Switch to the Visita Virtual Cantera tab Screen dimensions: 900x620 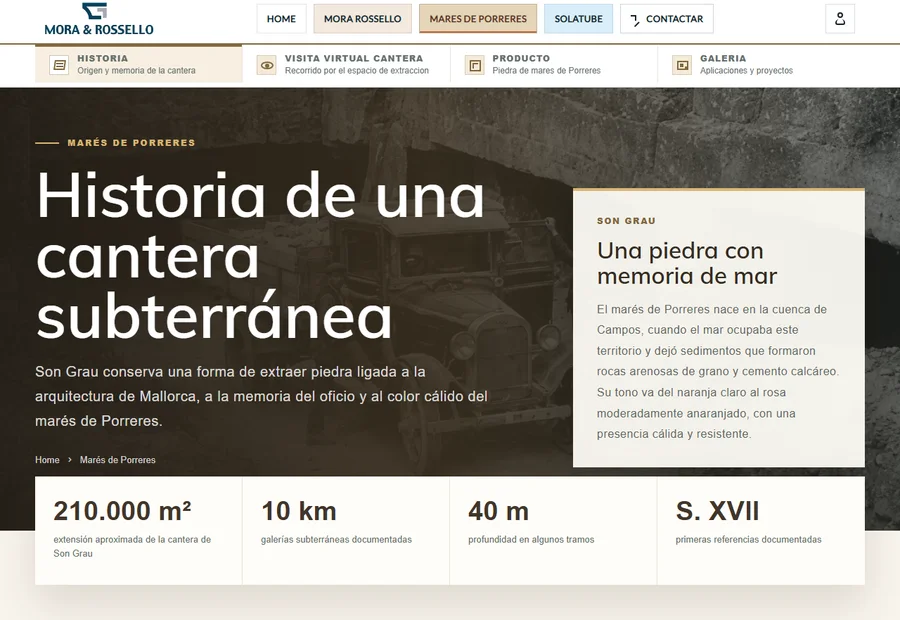[346, 64]
